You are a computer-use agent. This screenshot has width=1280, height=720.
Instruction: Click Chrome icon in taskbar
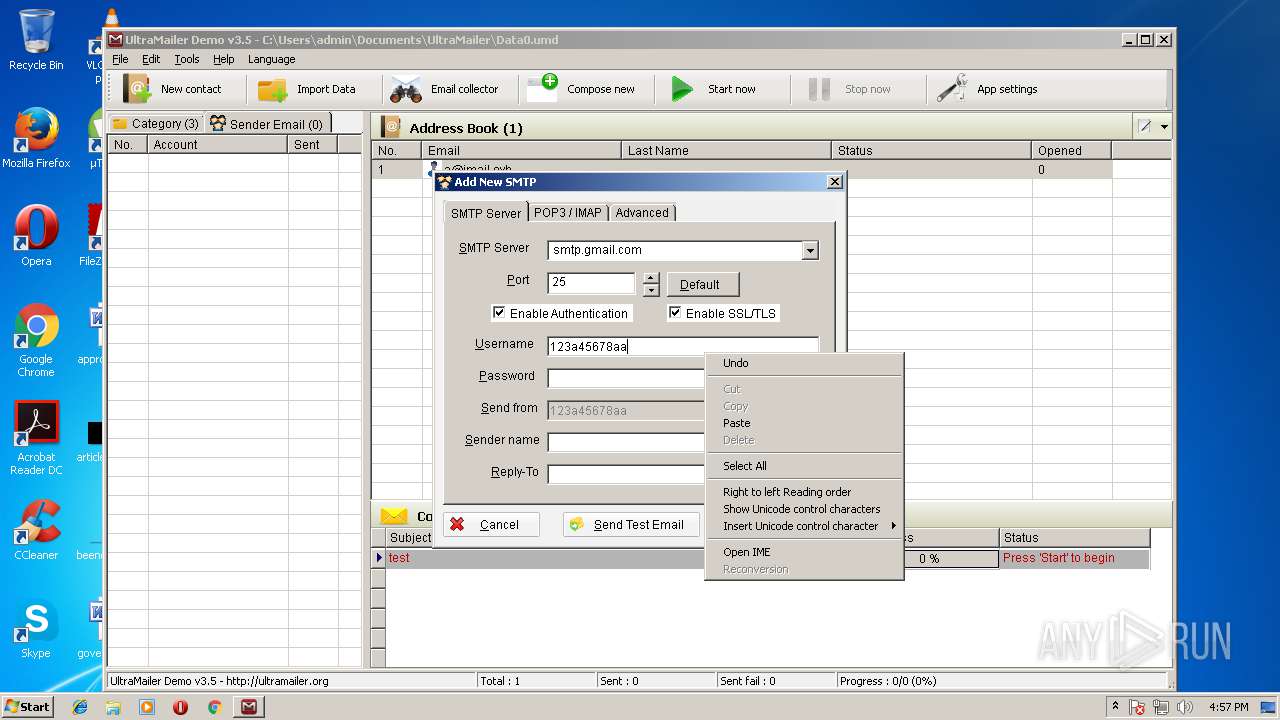coord(214,707)
